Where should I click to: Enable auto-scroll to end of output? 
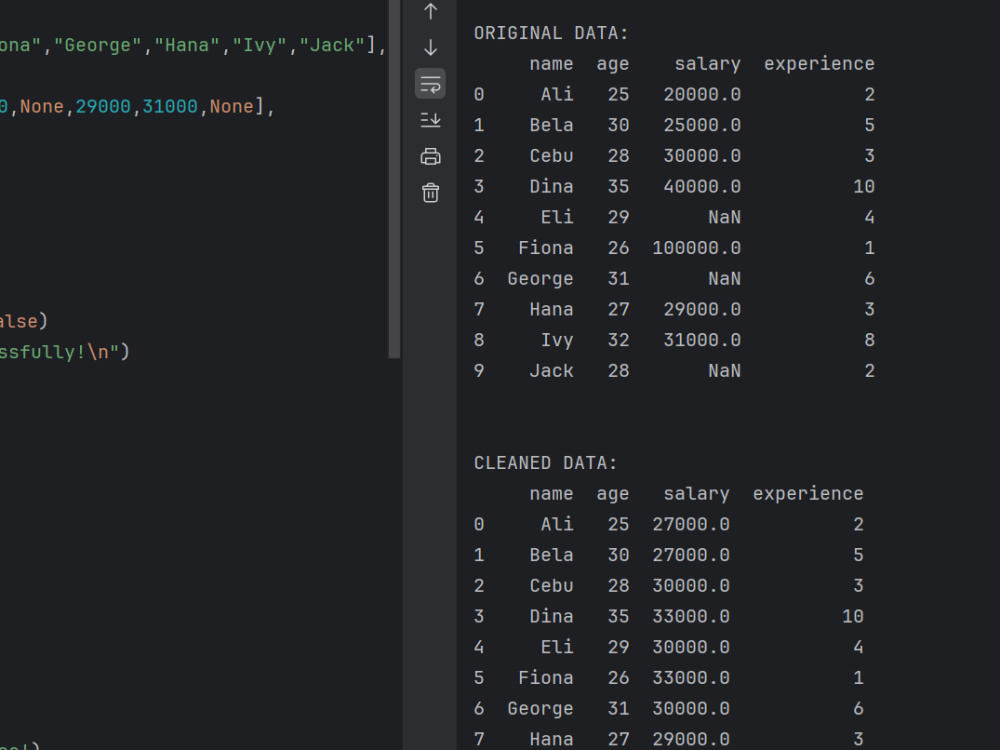tap(430, 119)
